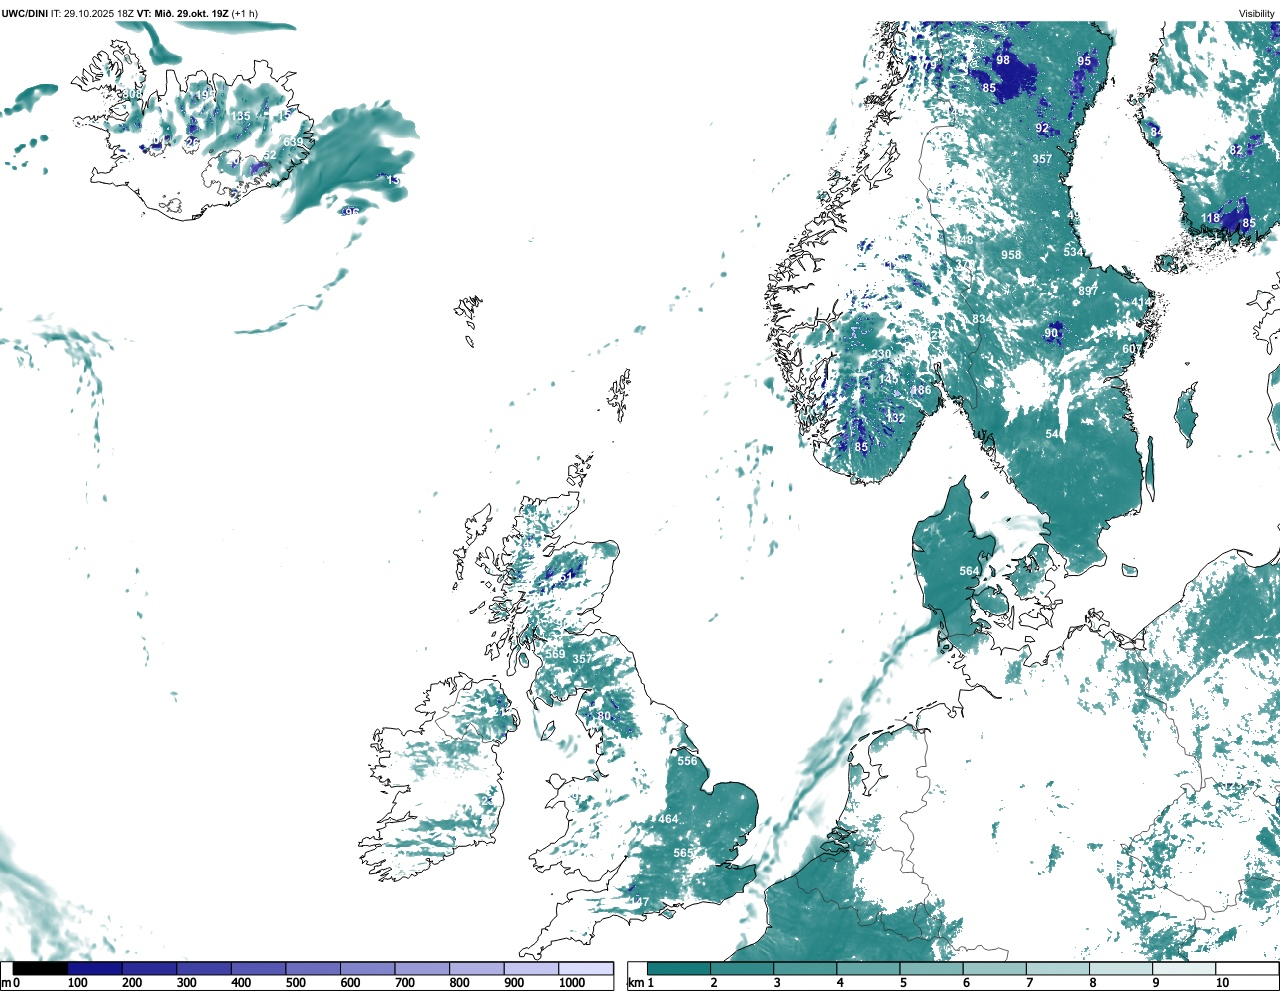This screenshot has height=991, width=1280.
Task: Click the "UWC/DINI" header text
Action: [x=25, y=13]
